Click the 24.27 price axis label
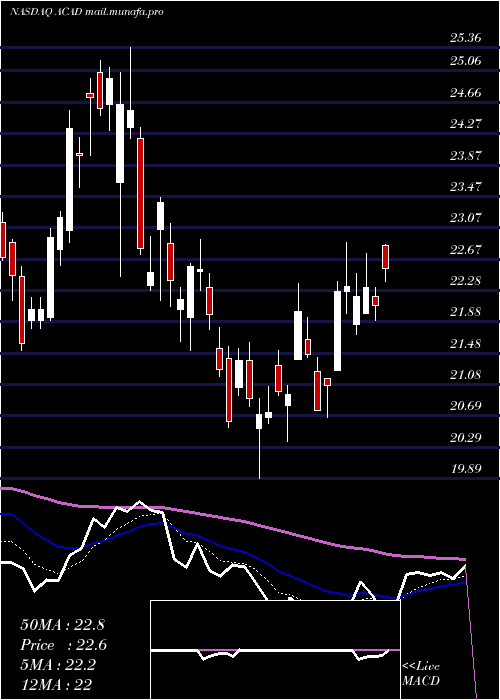 pyautogui.click(x=466, y=124)
